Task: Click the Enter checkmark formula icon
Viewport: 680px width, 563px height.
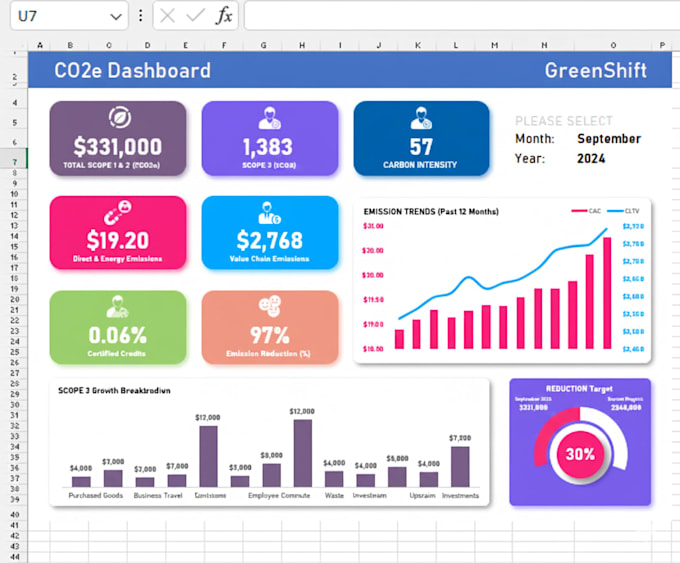Action: [x=195, y=16]
